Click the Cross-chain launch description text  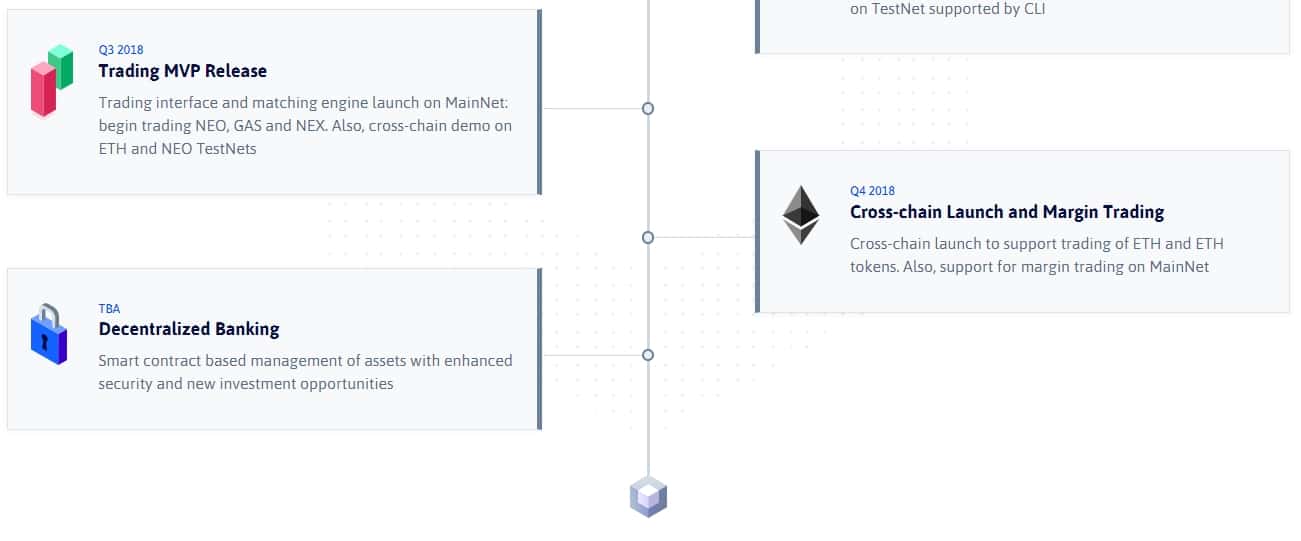tap(1036, 255)
